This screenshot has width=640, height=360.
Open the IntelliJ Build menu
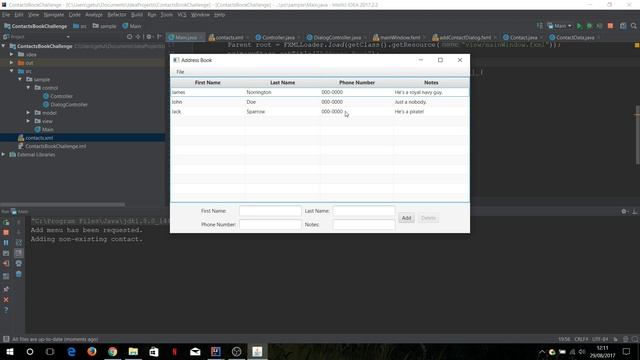click(137, 15)
